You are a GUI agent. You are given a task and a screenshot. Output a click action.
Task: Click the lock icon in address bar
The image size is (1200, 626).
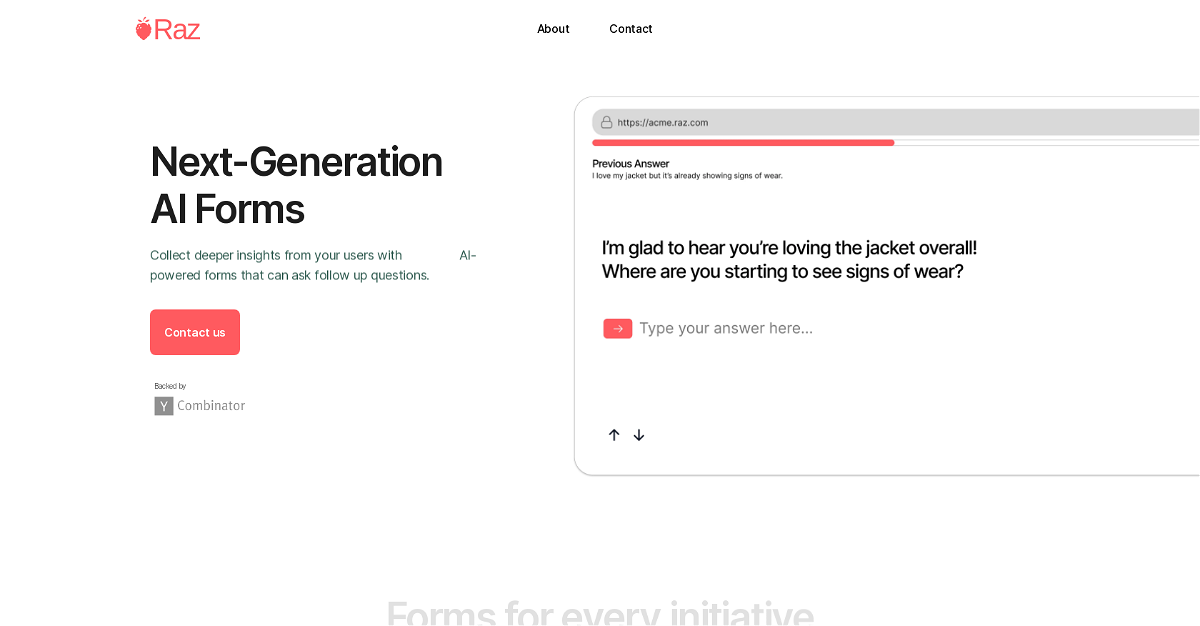(x=606, y=122)
